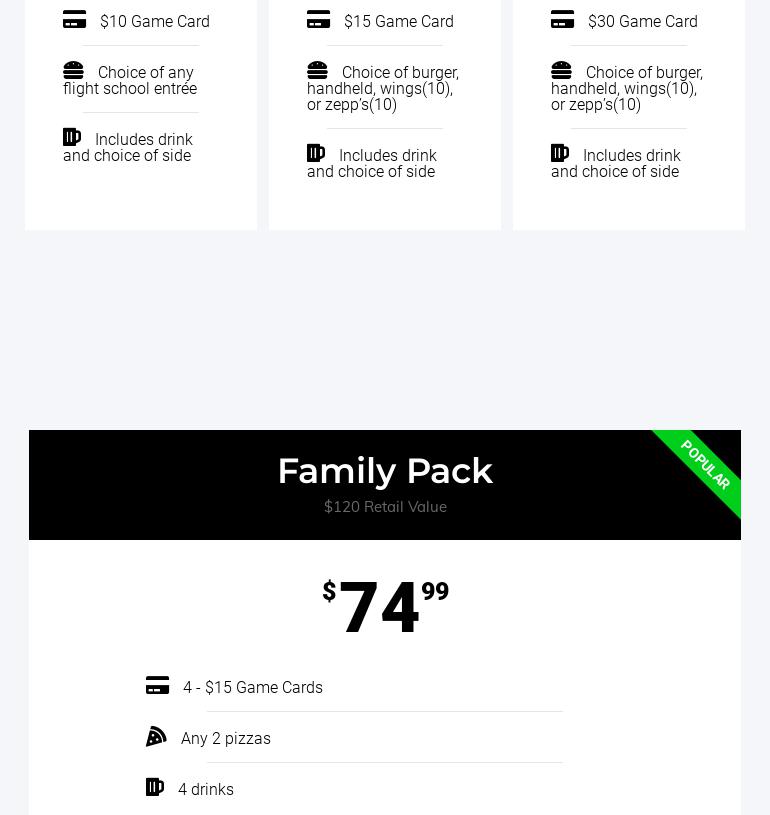
Task: Click the burger icon in the $15 card column
Action: pos(317,70)
